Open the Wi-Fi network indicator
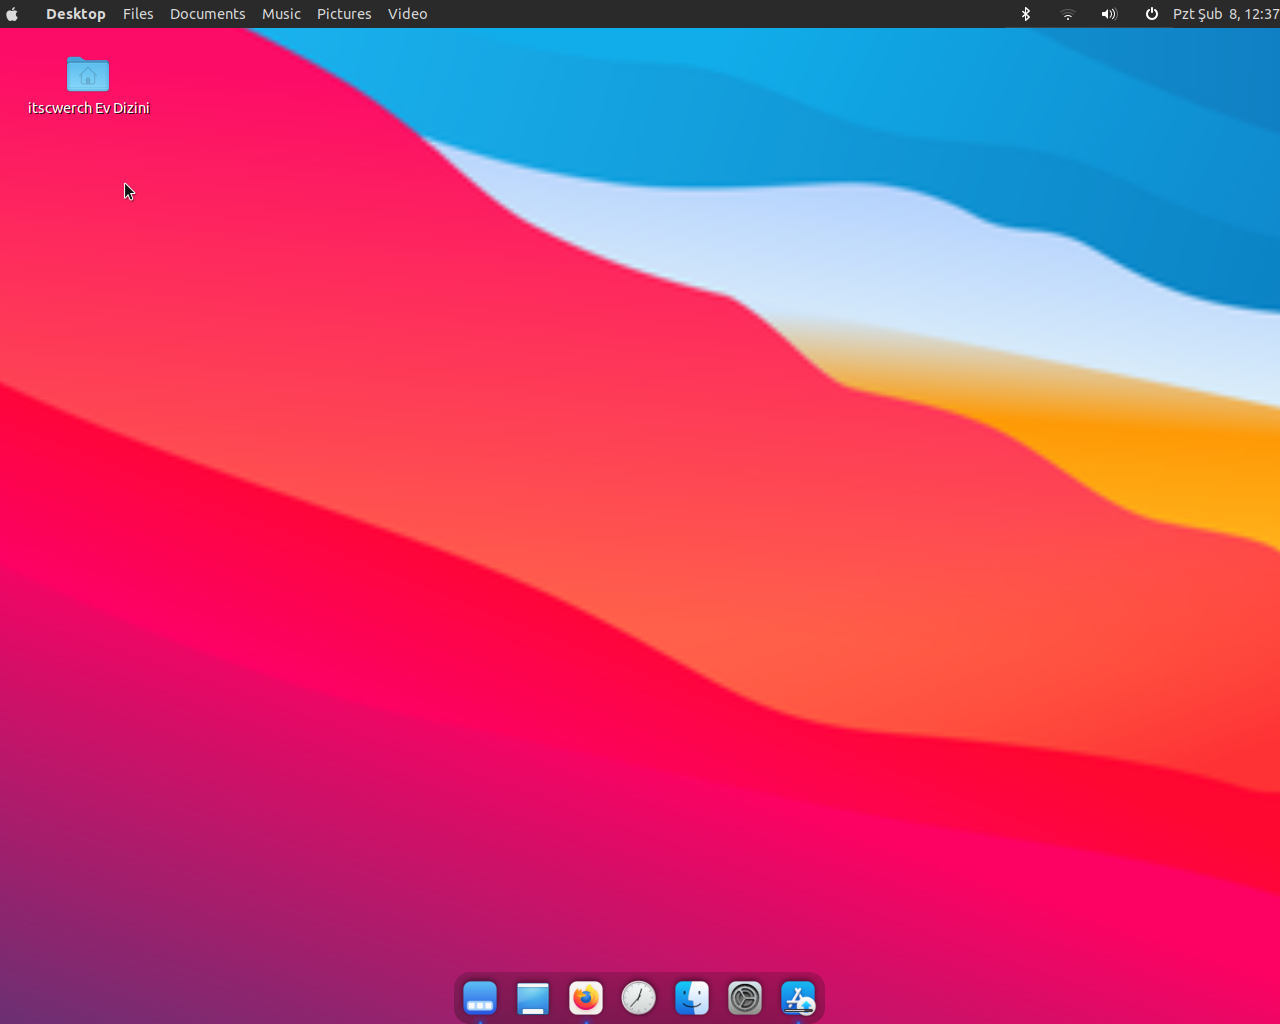 pyautogui.click(x=1068, y=14)
